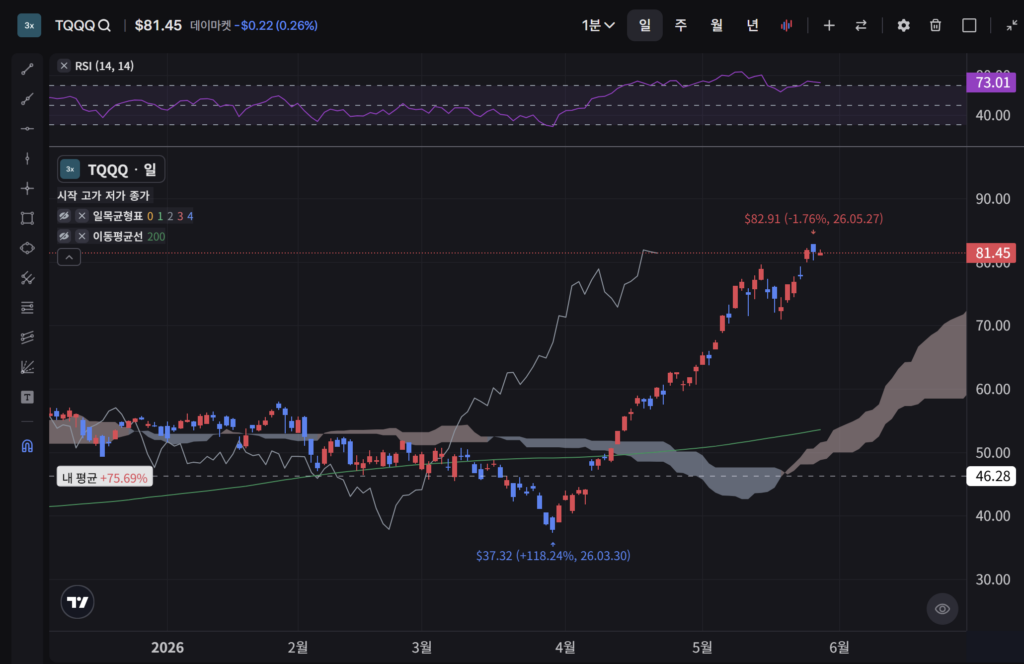Add indicator with plus icon
The height and width of the screenshot is (664, 1024).
pos(829,25)
